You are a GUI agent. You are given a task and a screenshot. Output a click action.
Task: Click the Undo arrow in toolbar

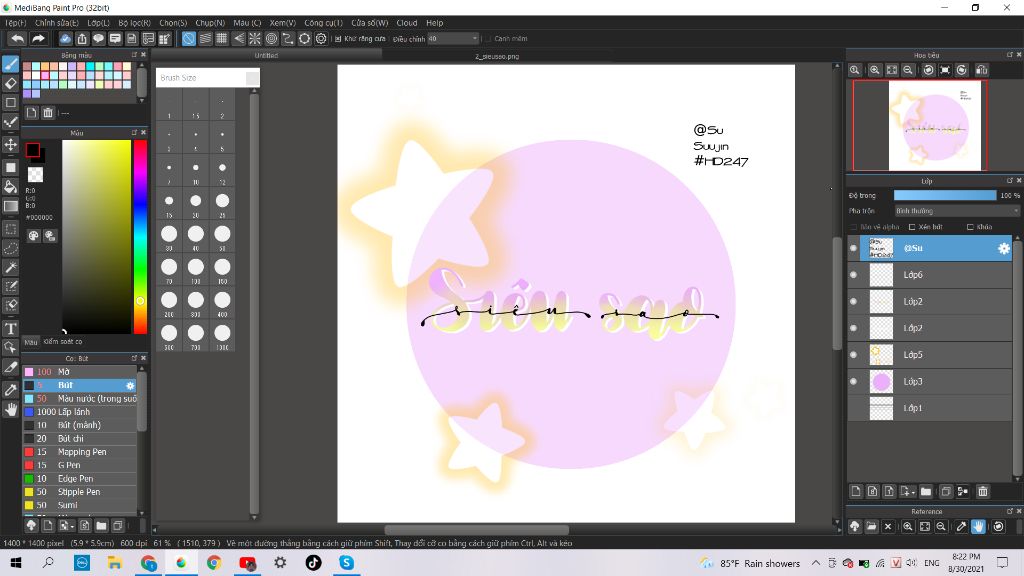(x=18, y=39)
